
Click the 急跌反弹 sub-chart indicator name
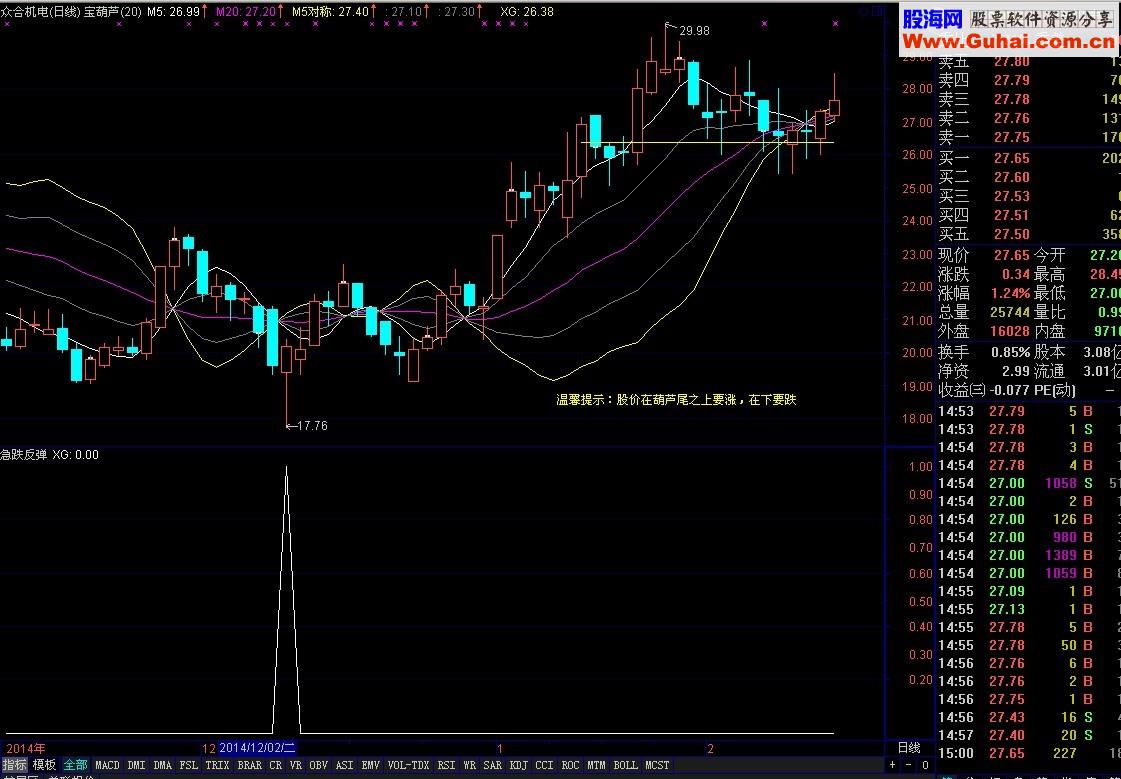[x=24, y=455]
